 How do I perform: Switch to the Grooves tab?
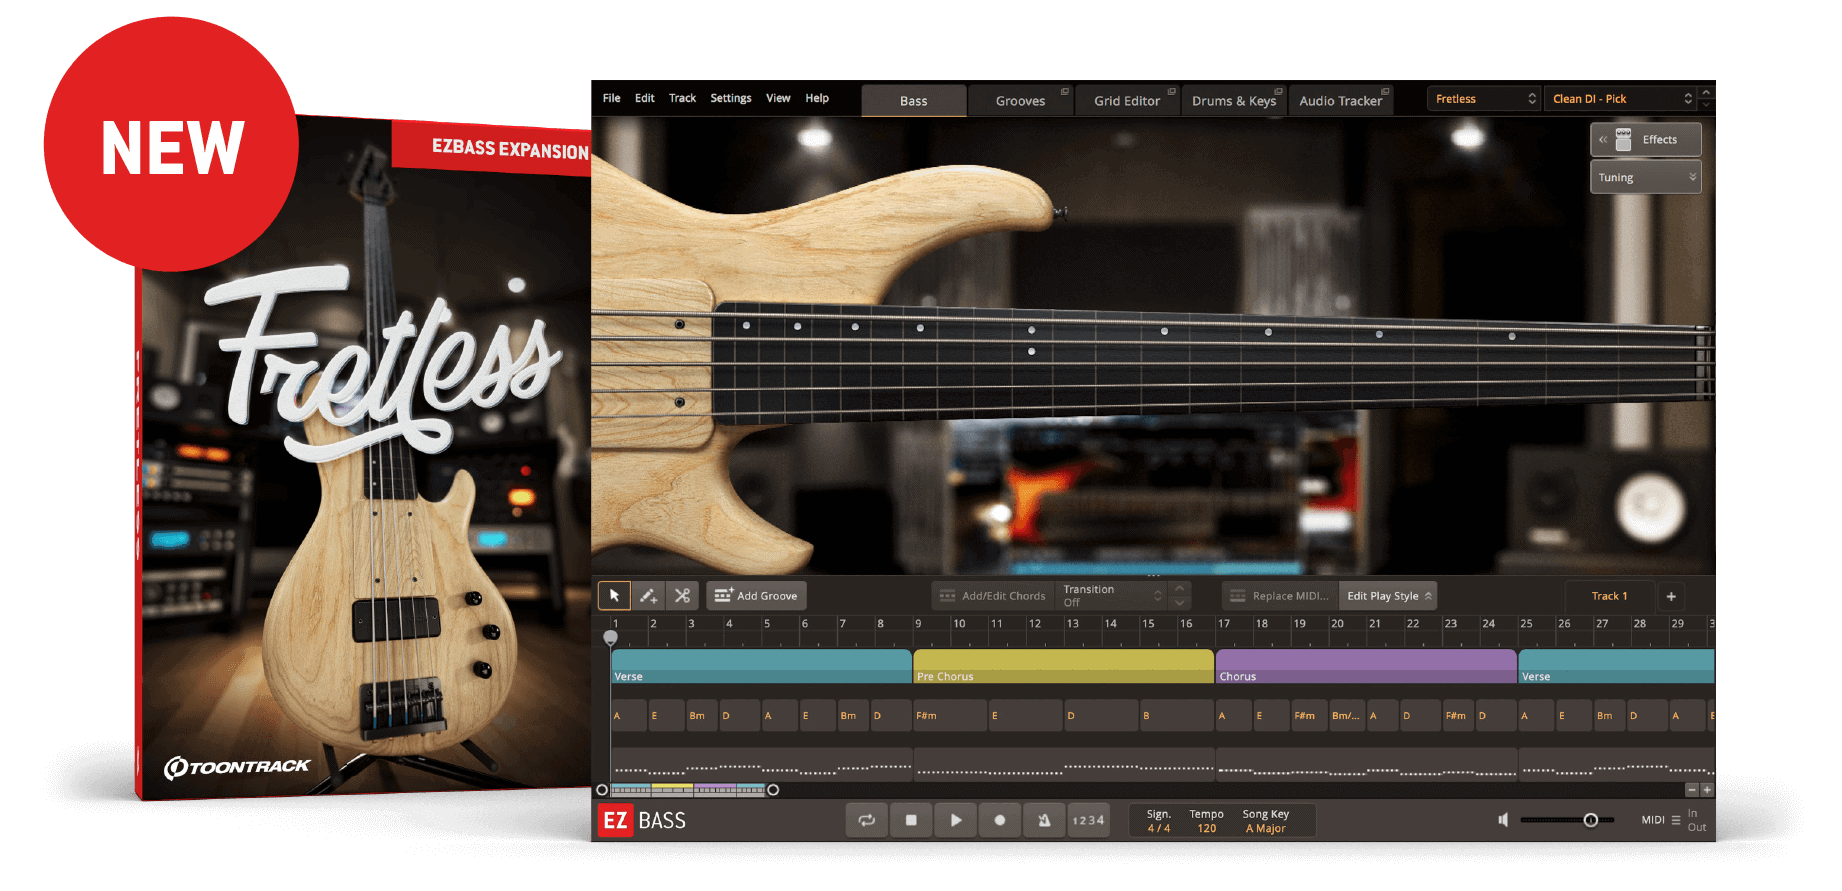[x=1020, y=100]
